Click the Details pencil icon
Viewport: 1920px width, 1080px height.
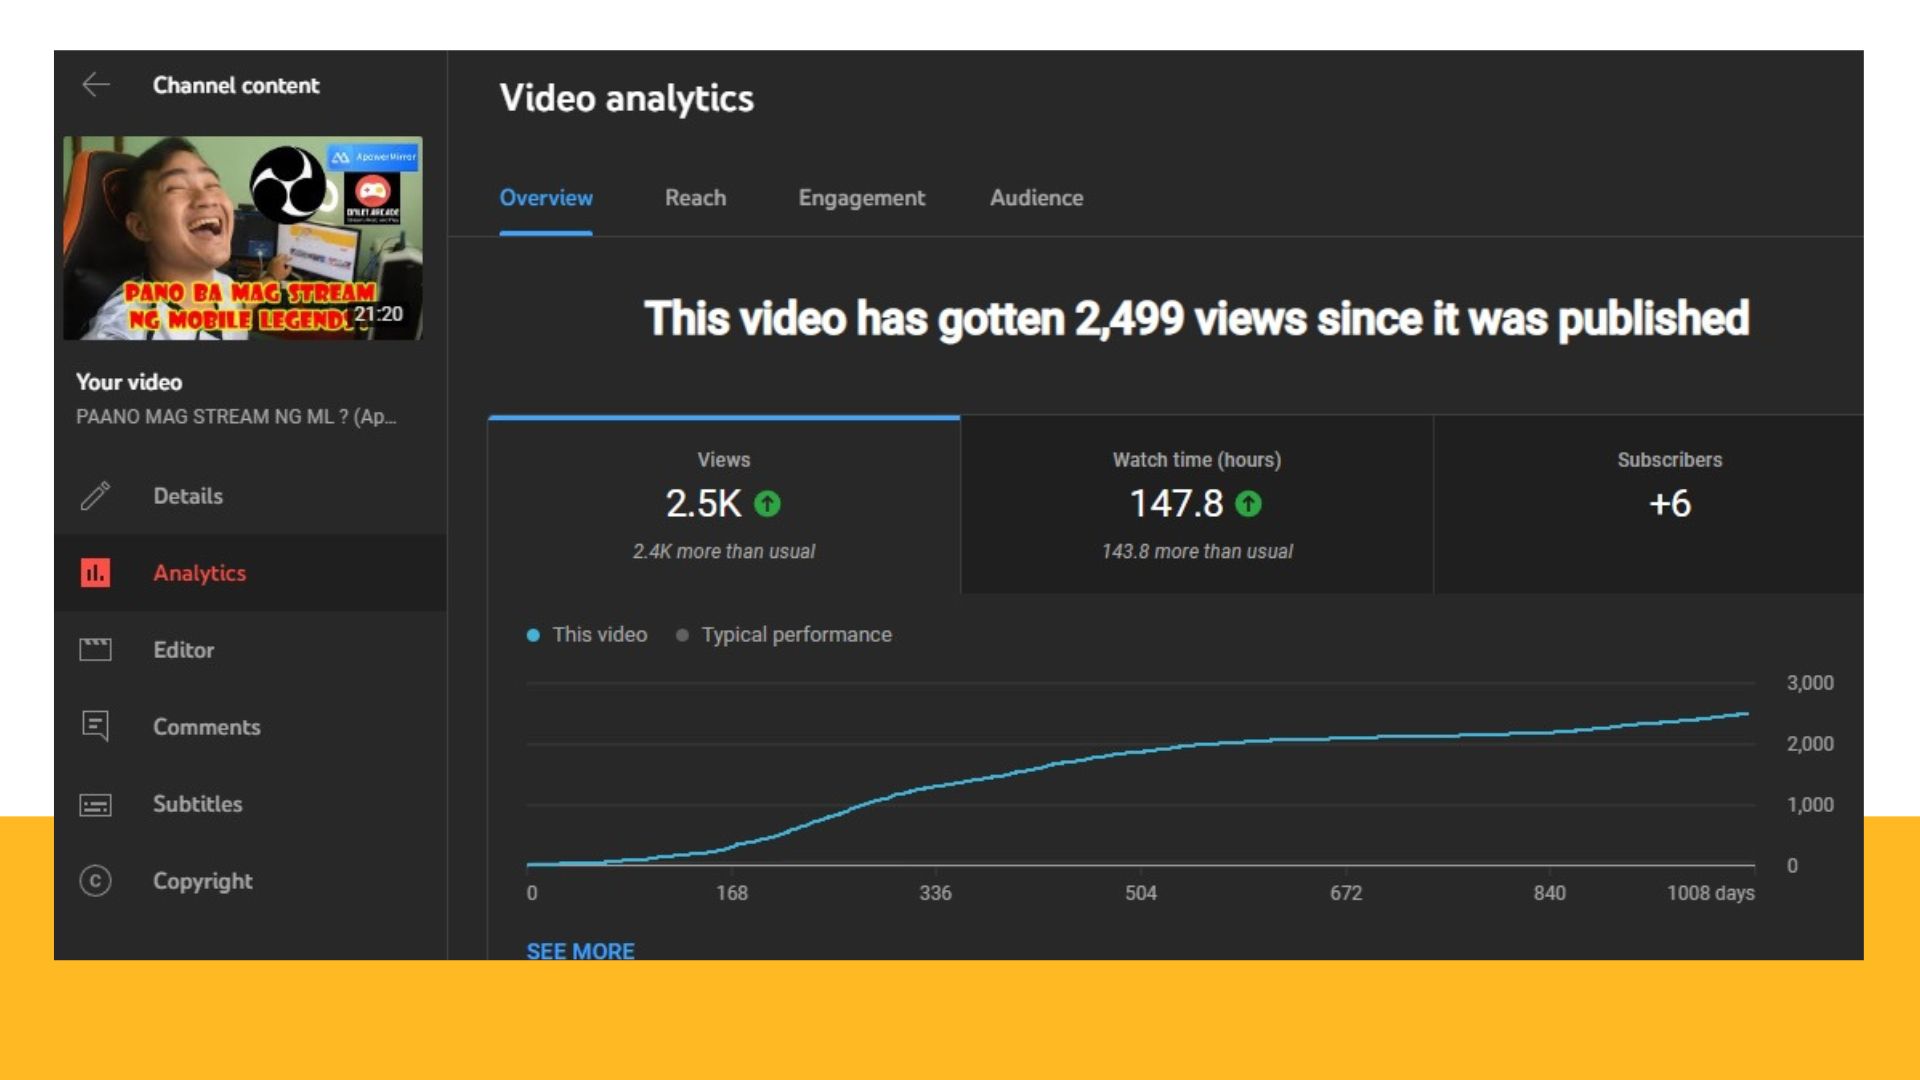(x=95, y=496)
